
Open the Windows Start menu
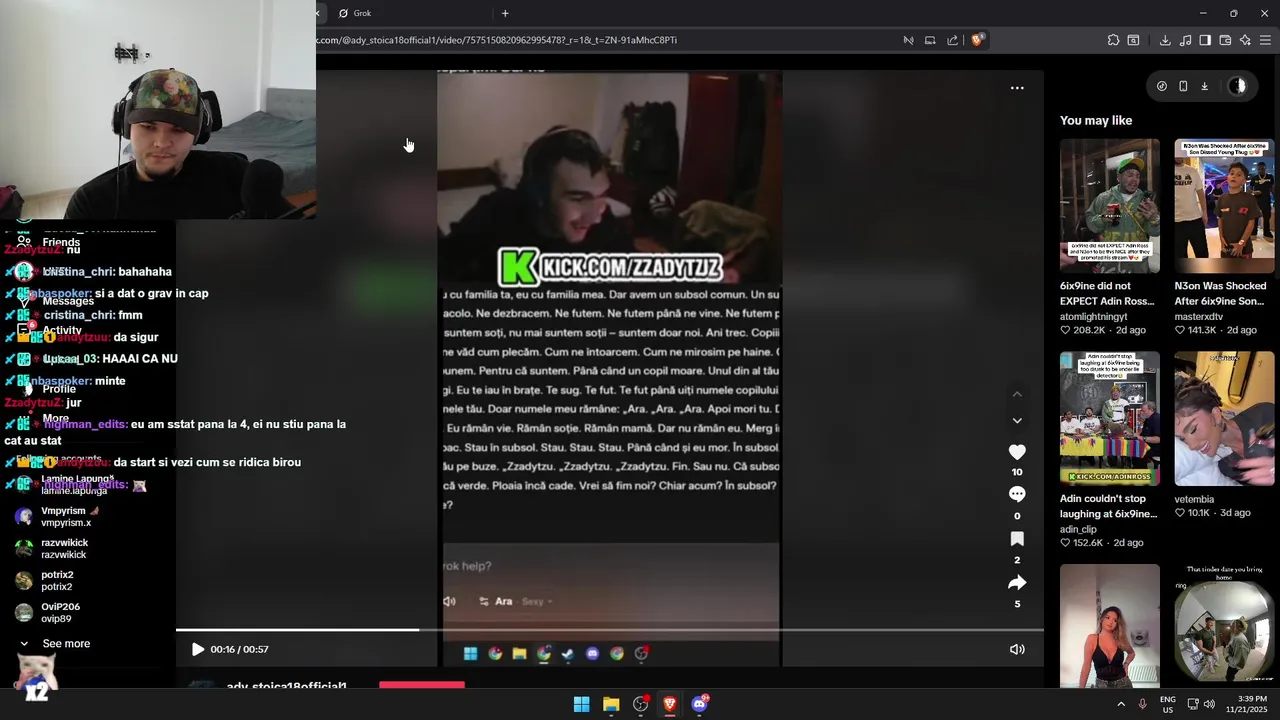tap(581, 704)
